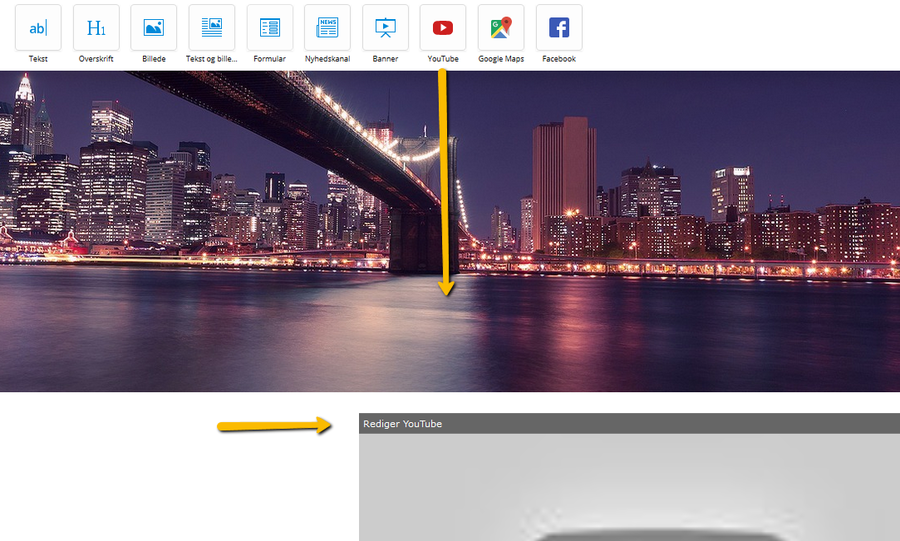Click the 'Tekst' label

point(38,59)
